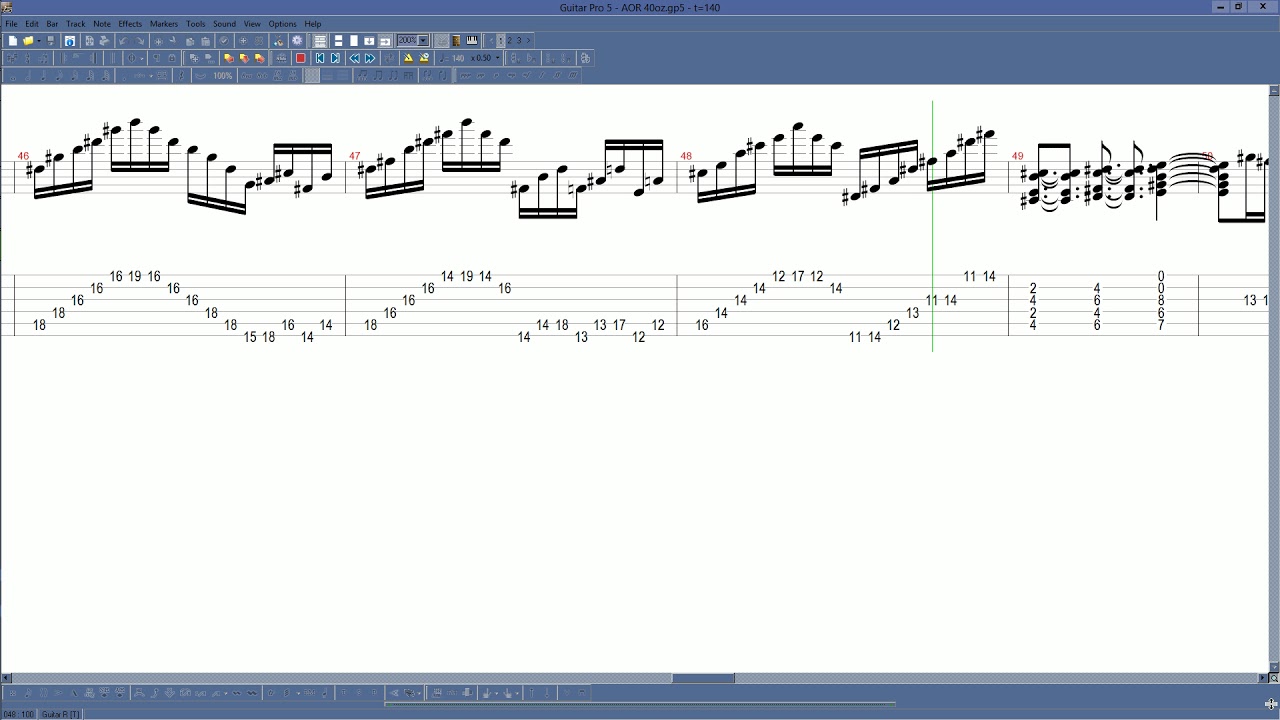
Task: Click the paste clipboard icon
Action: [205, 41]
